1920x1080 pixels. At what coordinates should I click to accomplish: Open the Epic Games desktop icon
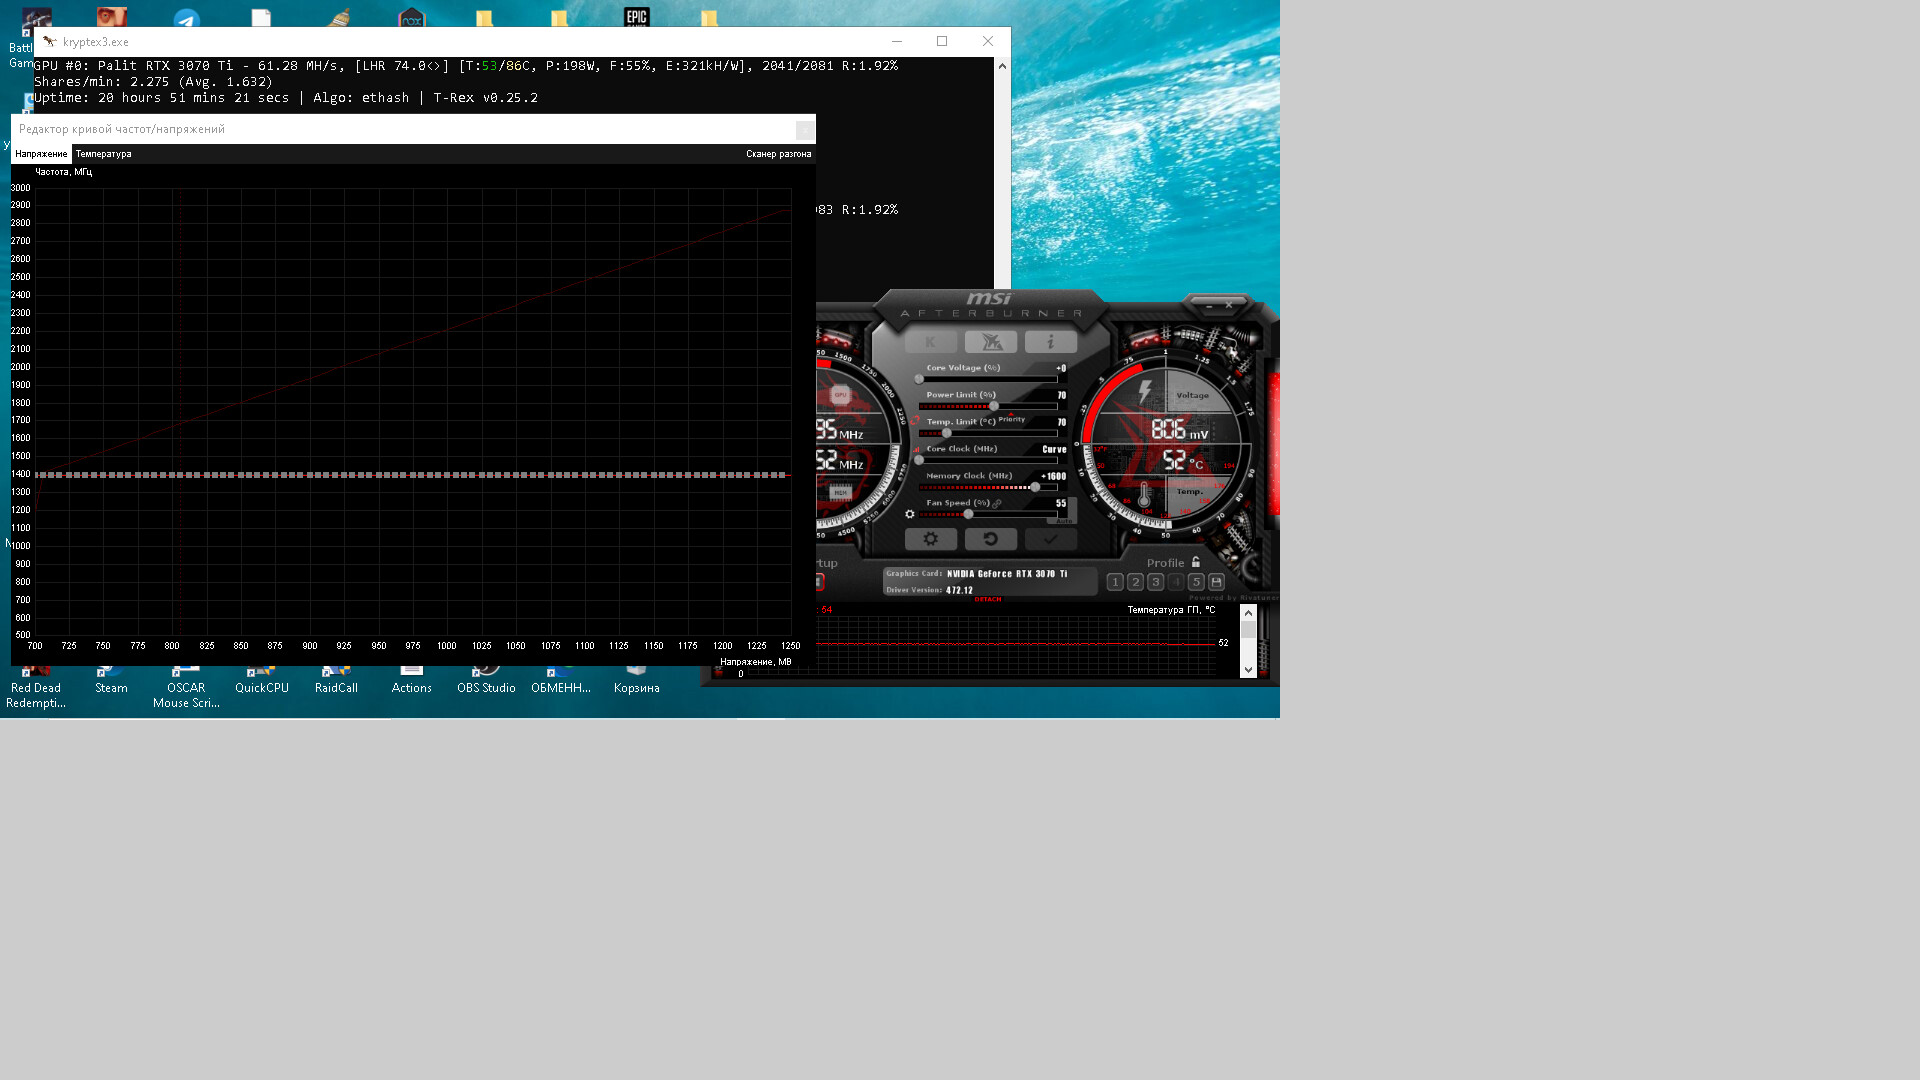(636, 17)
